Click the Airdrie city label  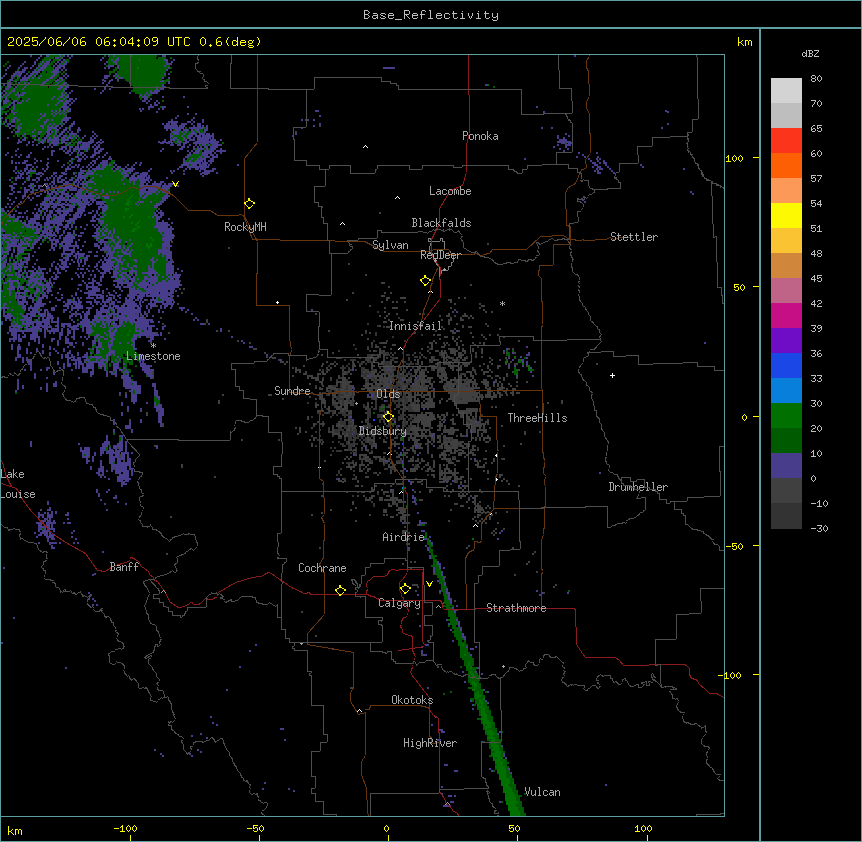coord(404,537)
